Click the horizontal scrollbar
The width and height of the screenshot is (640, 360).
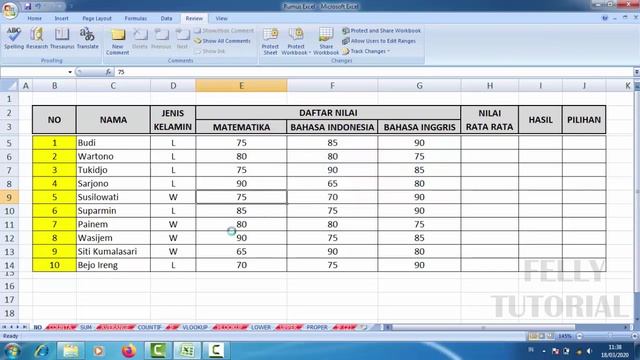point(484,327)
